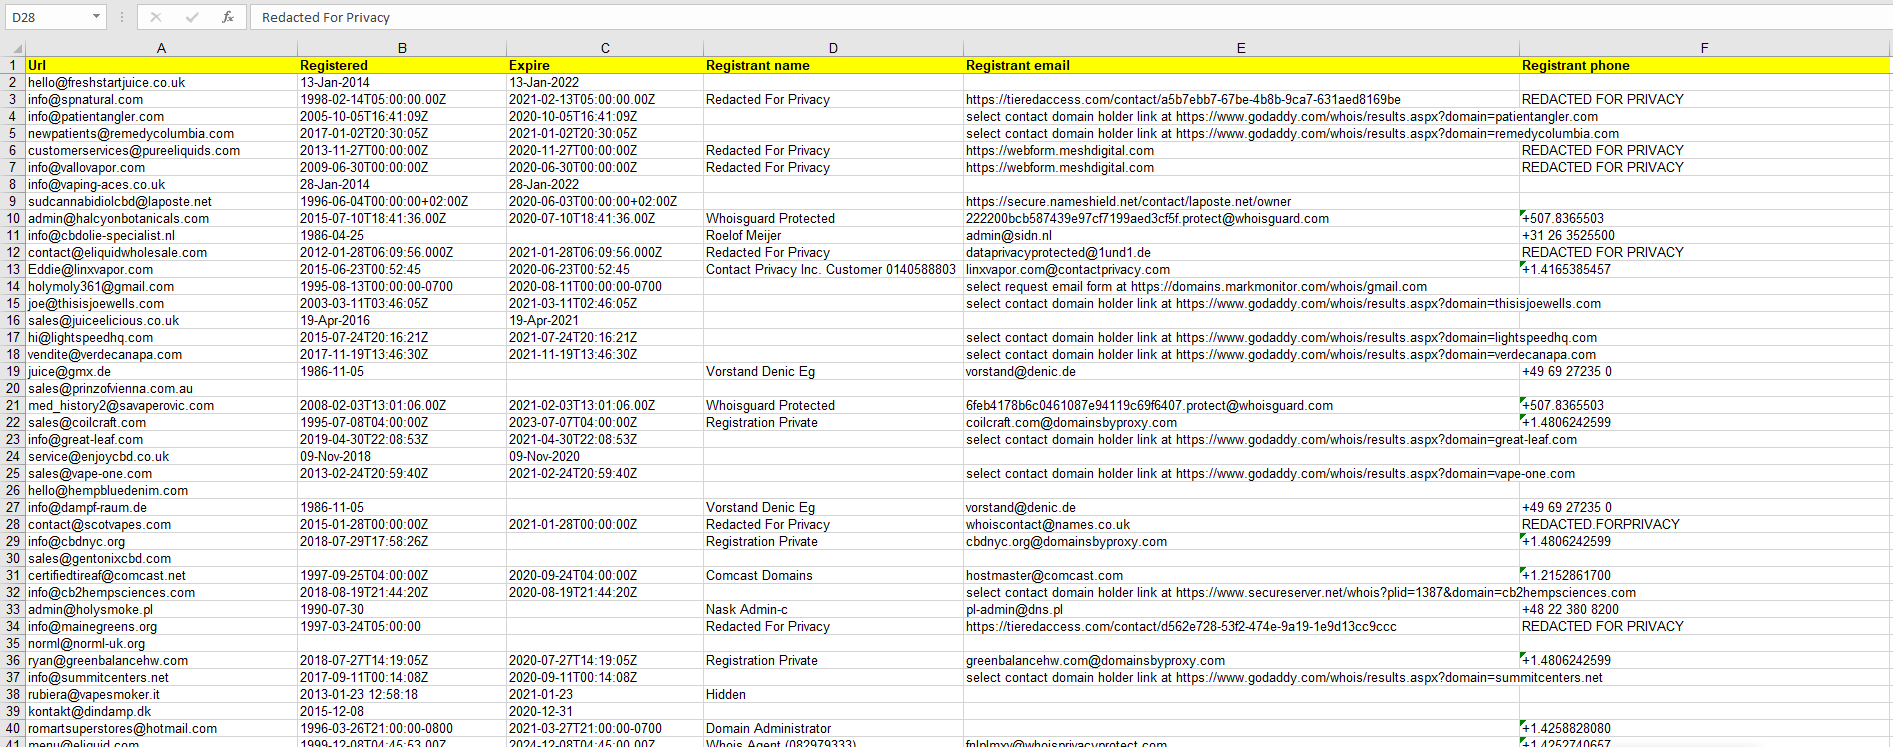
Task: Select cell +1.2152861700
Action: [x=1705, y=575]
